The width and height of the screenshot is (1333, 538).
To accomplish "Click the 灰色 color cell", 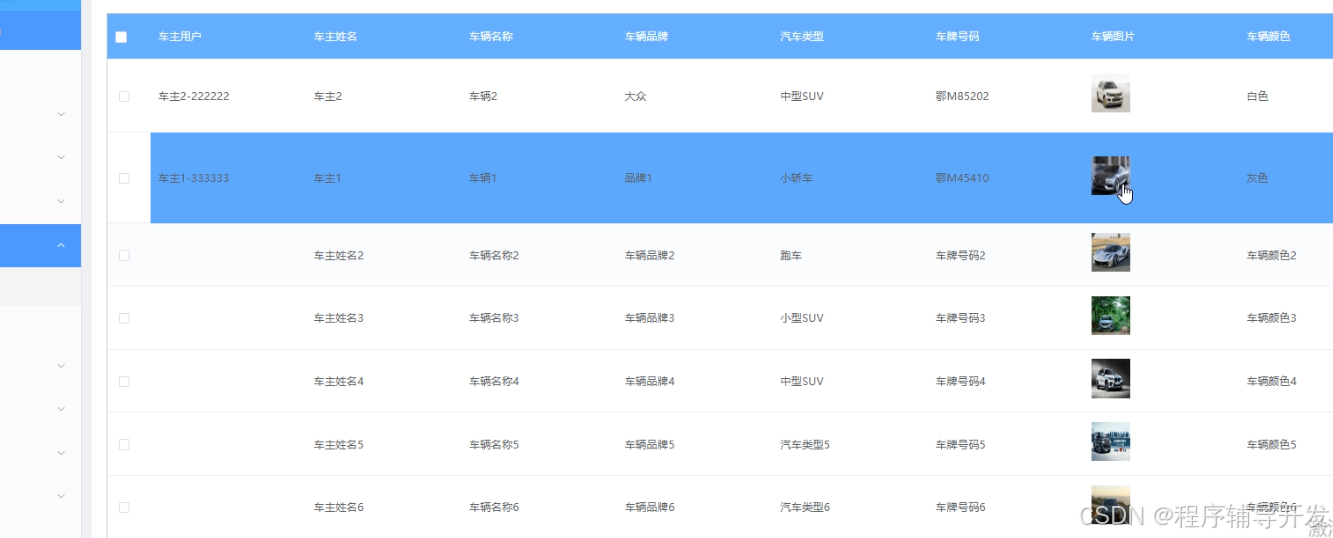I will point(1257,178).
